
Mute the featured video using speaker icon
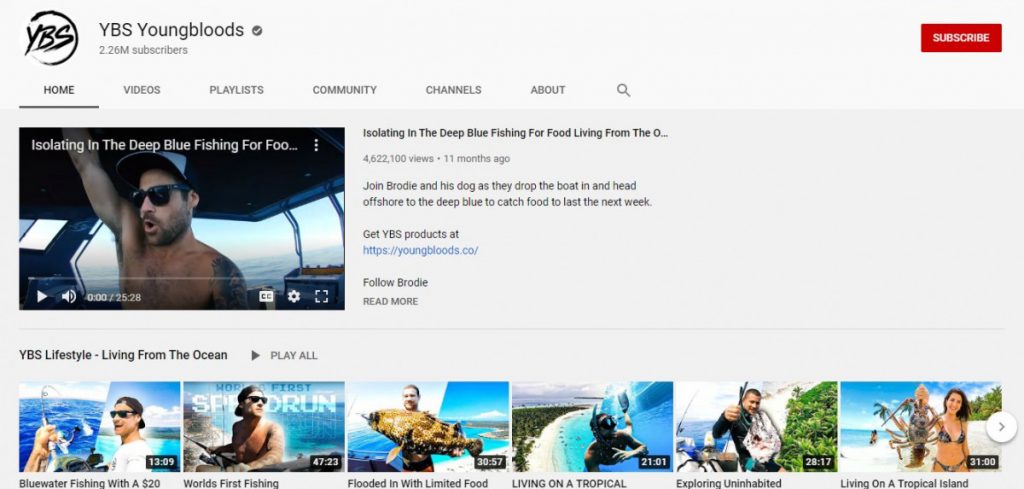point(69,296)
